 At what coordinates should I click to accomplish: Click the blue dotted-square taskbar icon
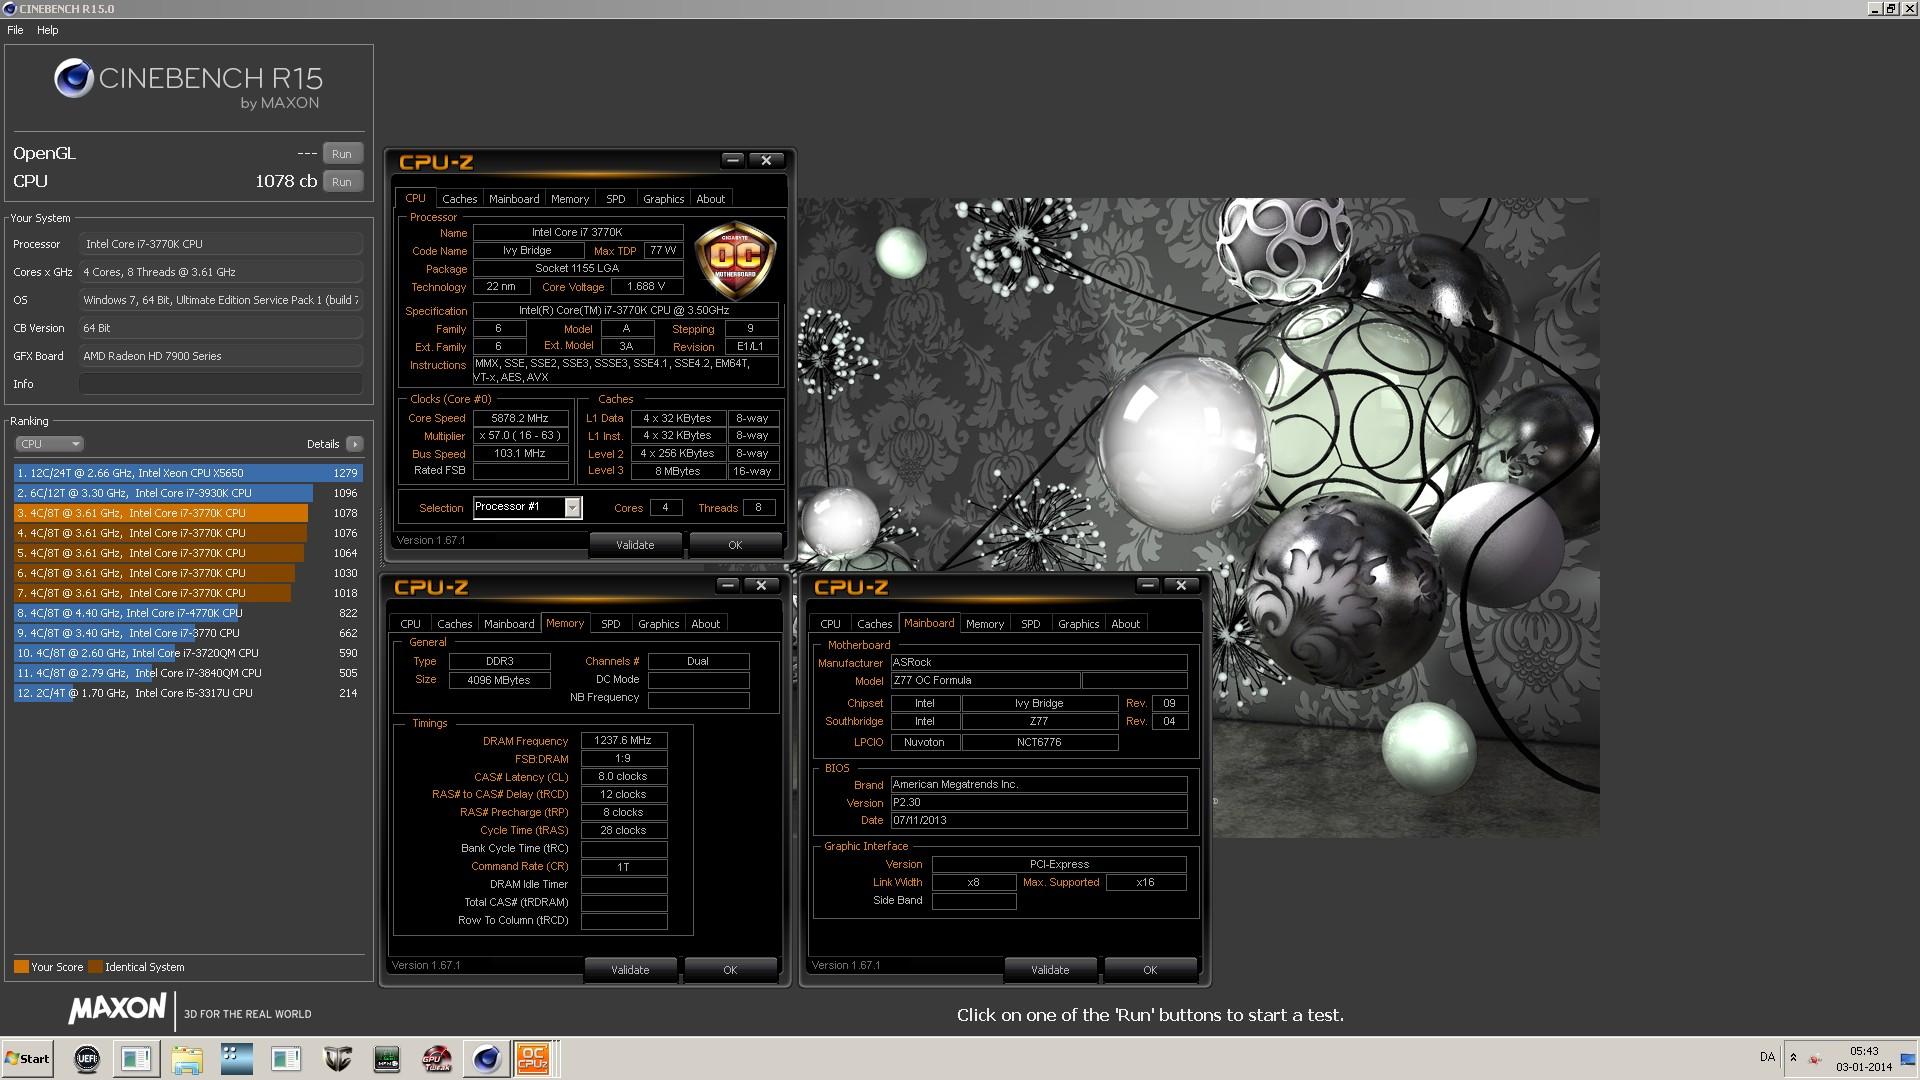pos(237,1058)
